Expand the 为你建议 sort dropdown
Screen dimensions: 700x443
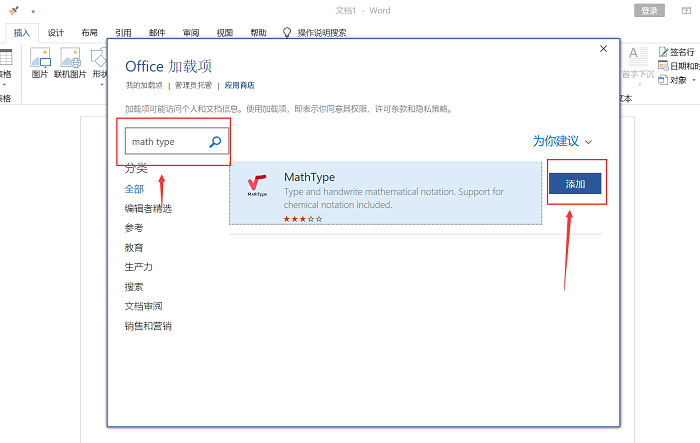point(588,142)
